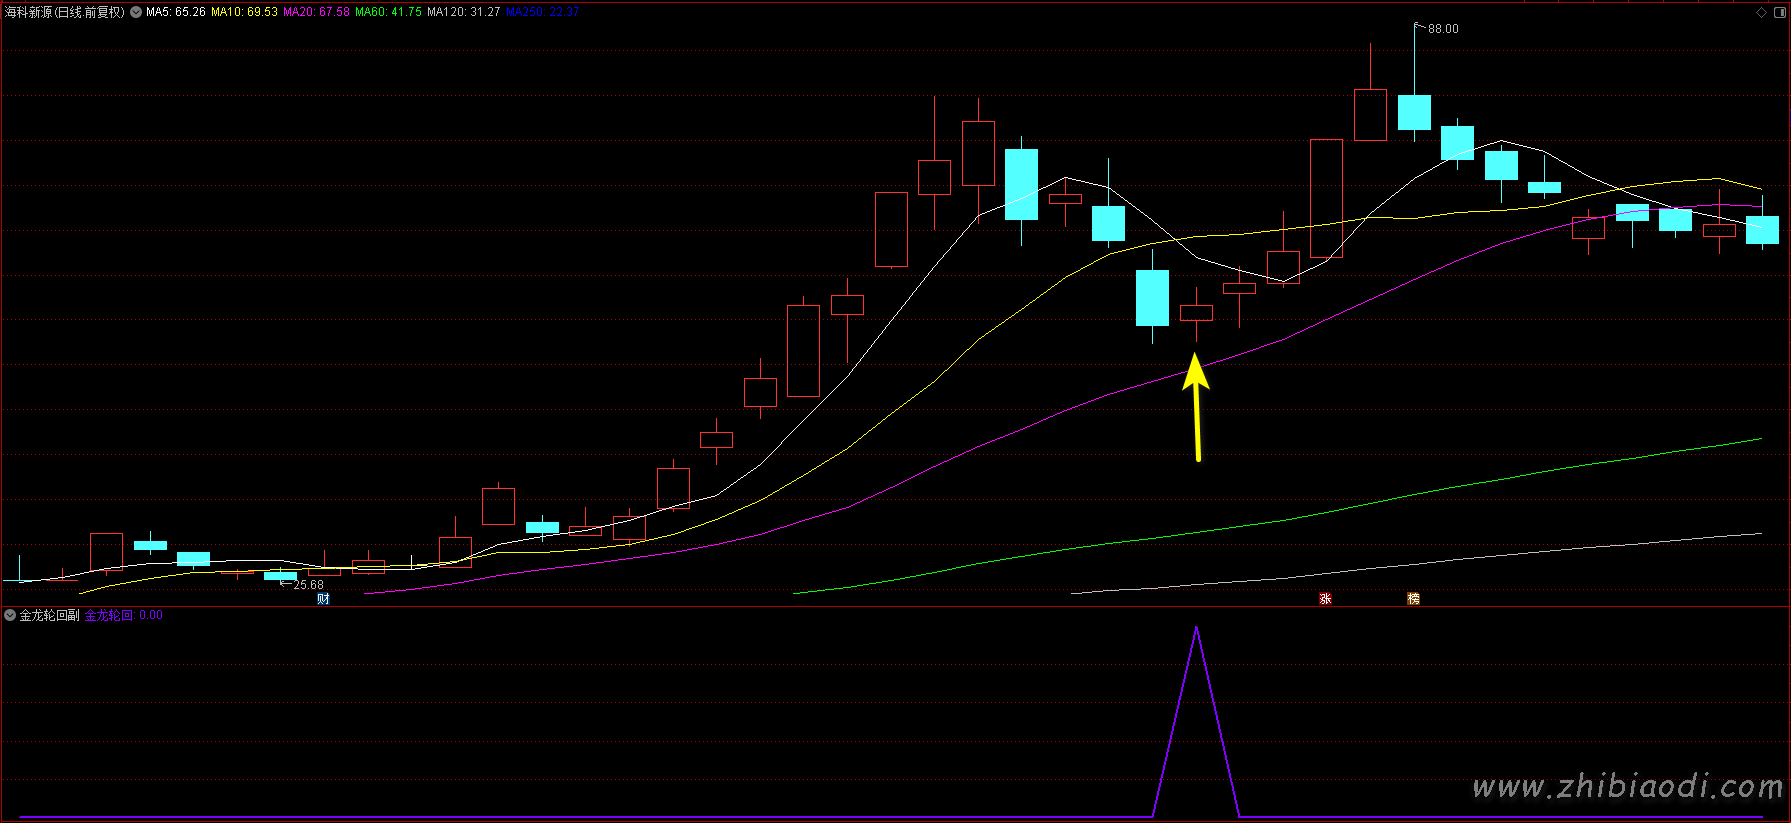1791x823 pixels.
Task: Click the 财 financial marker icon
Action: click(x=323, y=599)
